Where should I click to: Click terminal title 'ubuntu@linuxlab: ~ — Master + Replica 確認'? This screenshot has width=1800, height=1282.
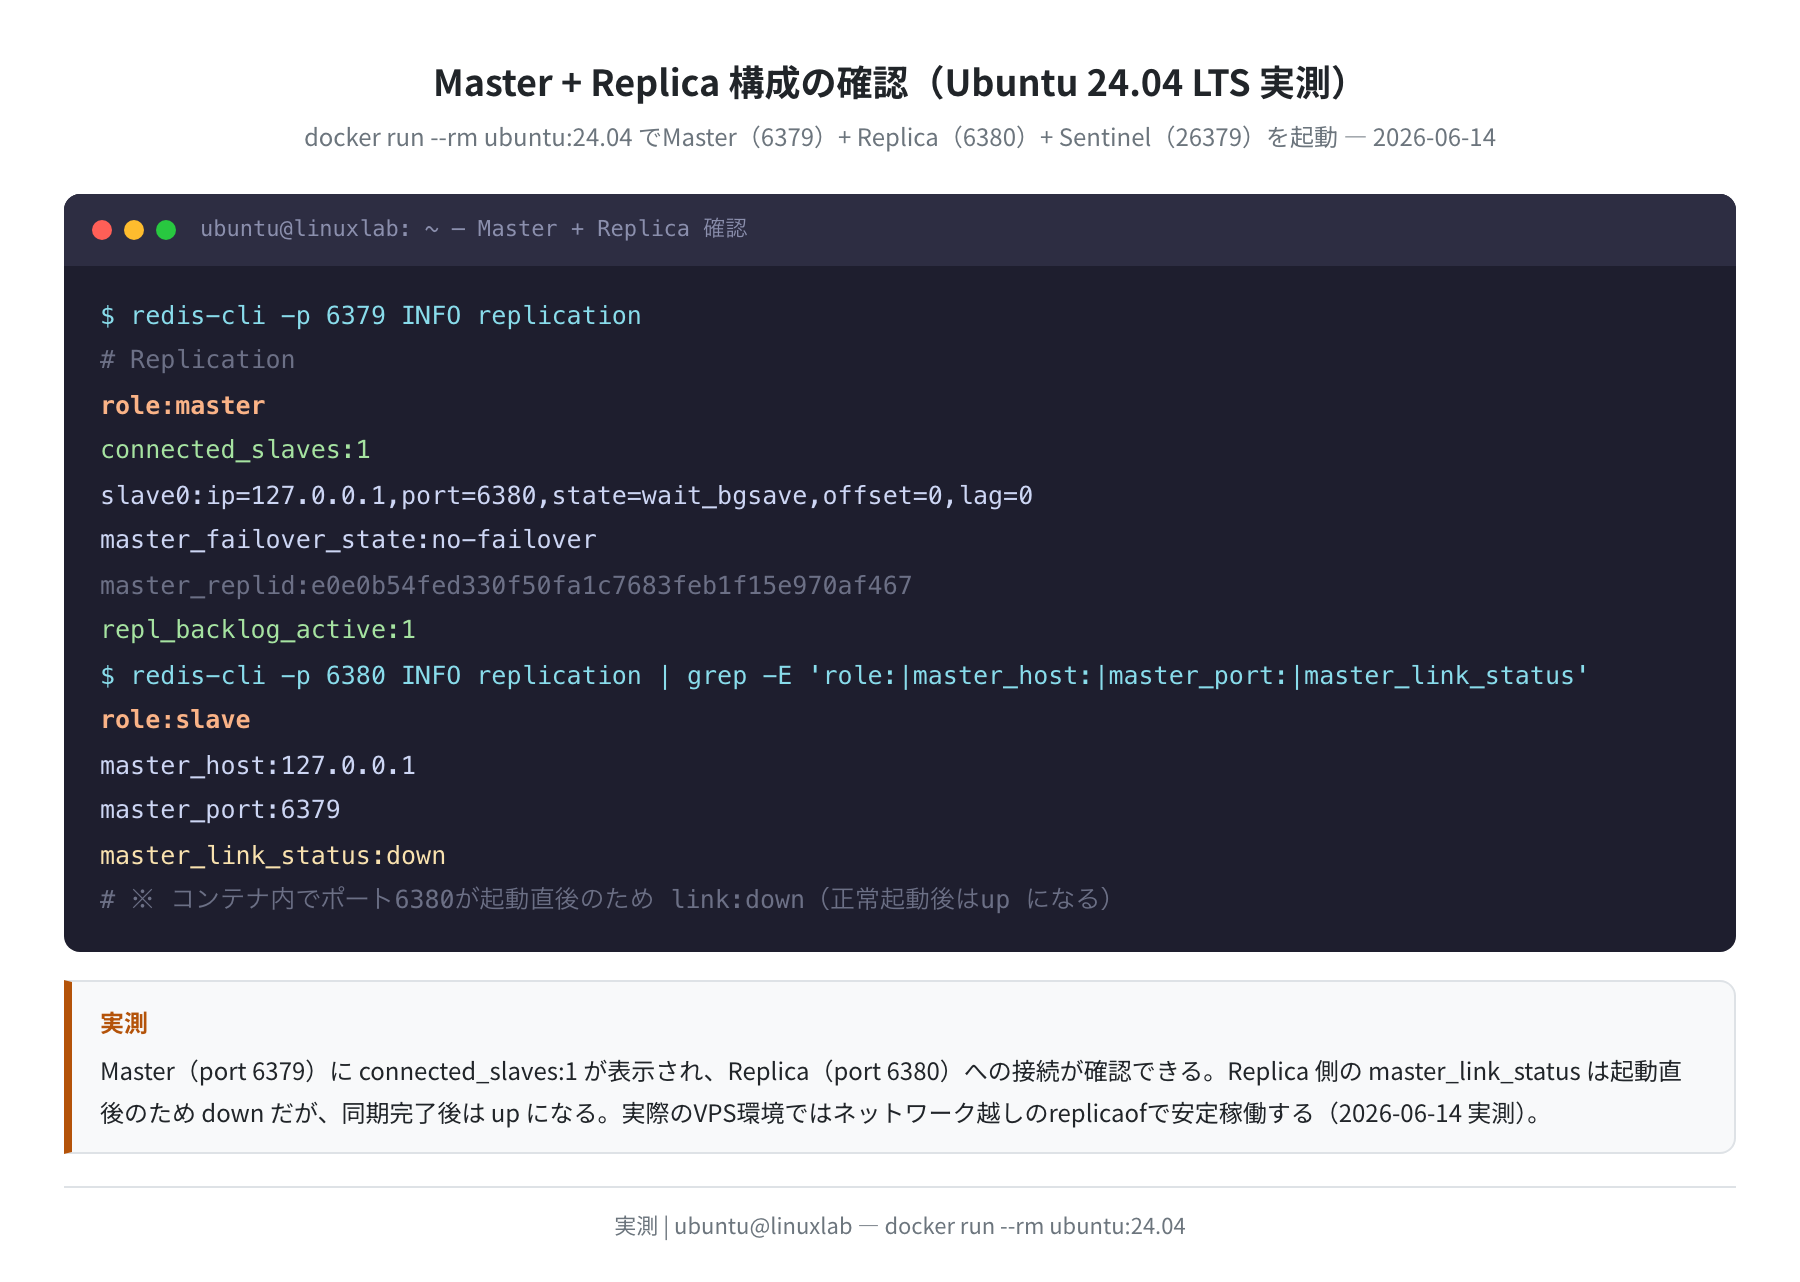pos(473,229)
